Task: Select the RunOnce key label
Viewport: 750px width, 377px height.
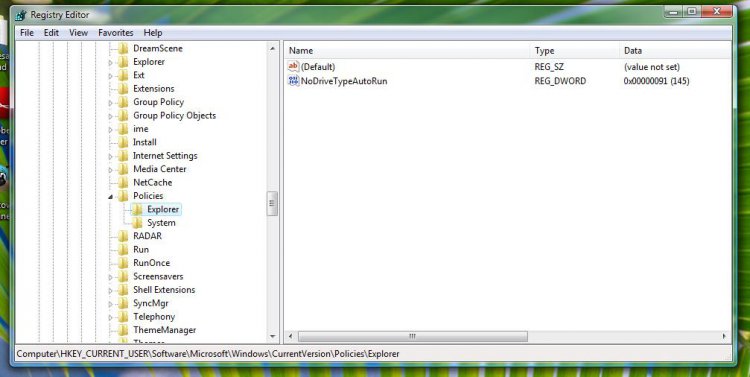Action: click(151, 263)
